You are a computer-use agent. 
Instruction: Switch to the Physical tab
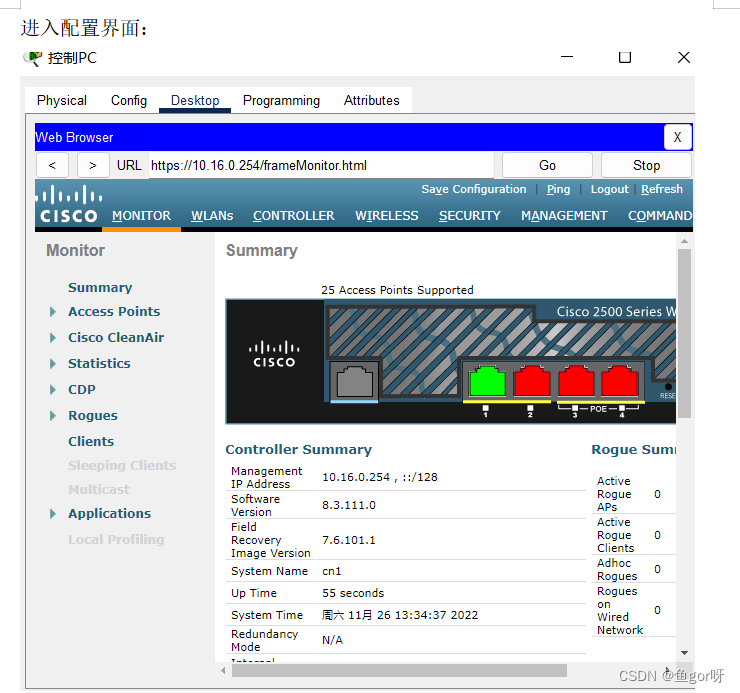click(62, 101)
